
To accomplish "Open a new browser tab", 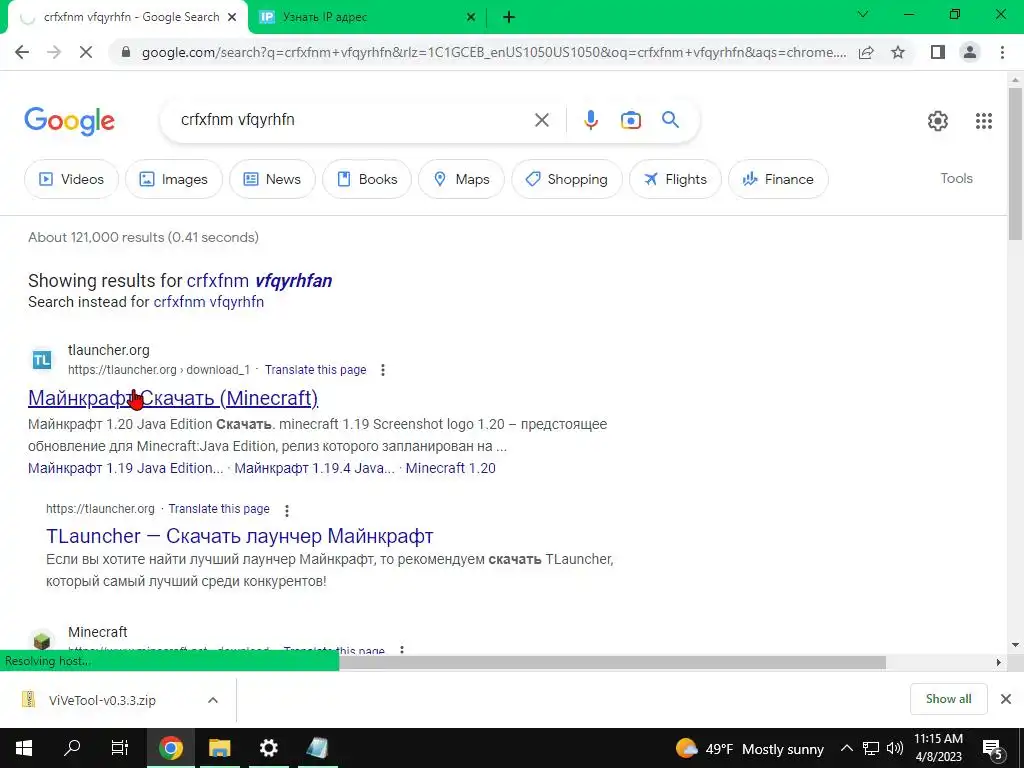I will click(x=509, y=17).
